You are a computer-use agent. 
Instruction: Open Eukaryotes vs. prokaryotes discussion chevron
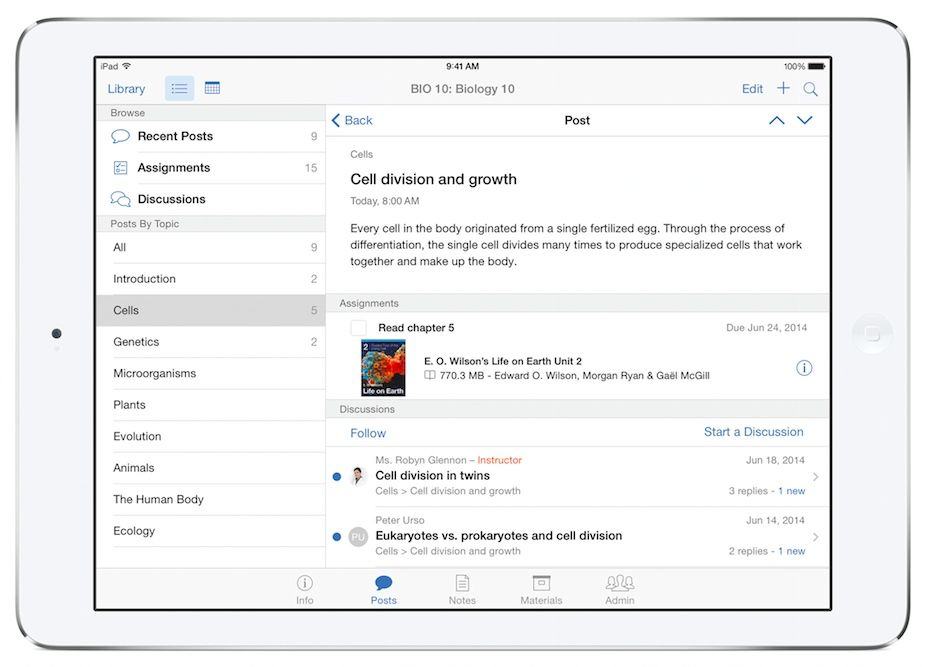[x=816, y=537]
